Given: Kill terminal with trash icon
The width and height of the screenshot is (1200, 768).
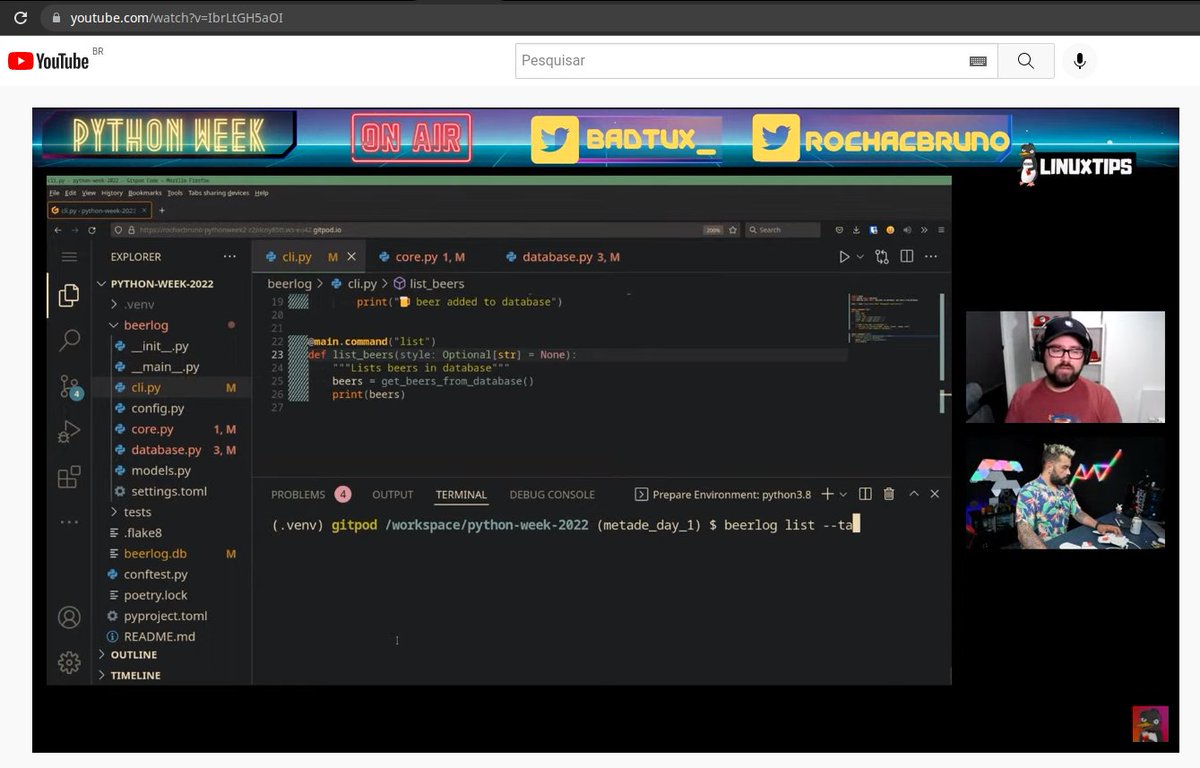Looking at the screenshot, I should click(x=889, y=494).
